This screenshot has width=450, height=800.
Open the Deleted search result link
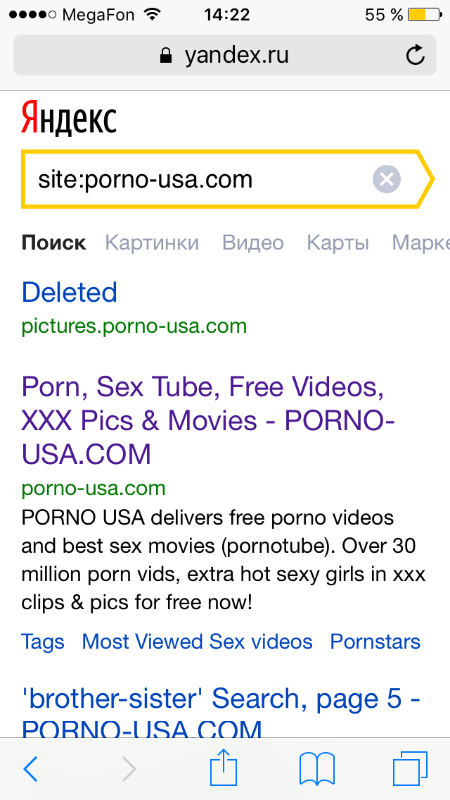69,292
